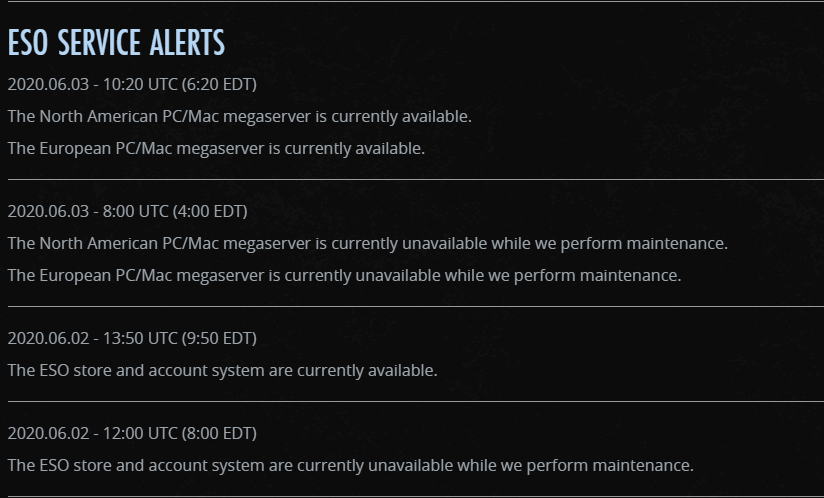Click the divider line below the 8:00 UTC alerts
The image size is (824, 498).
(412, 307)
